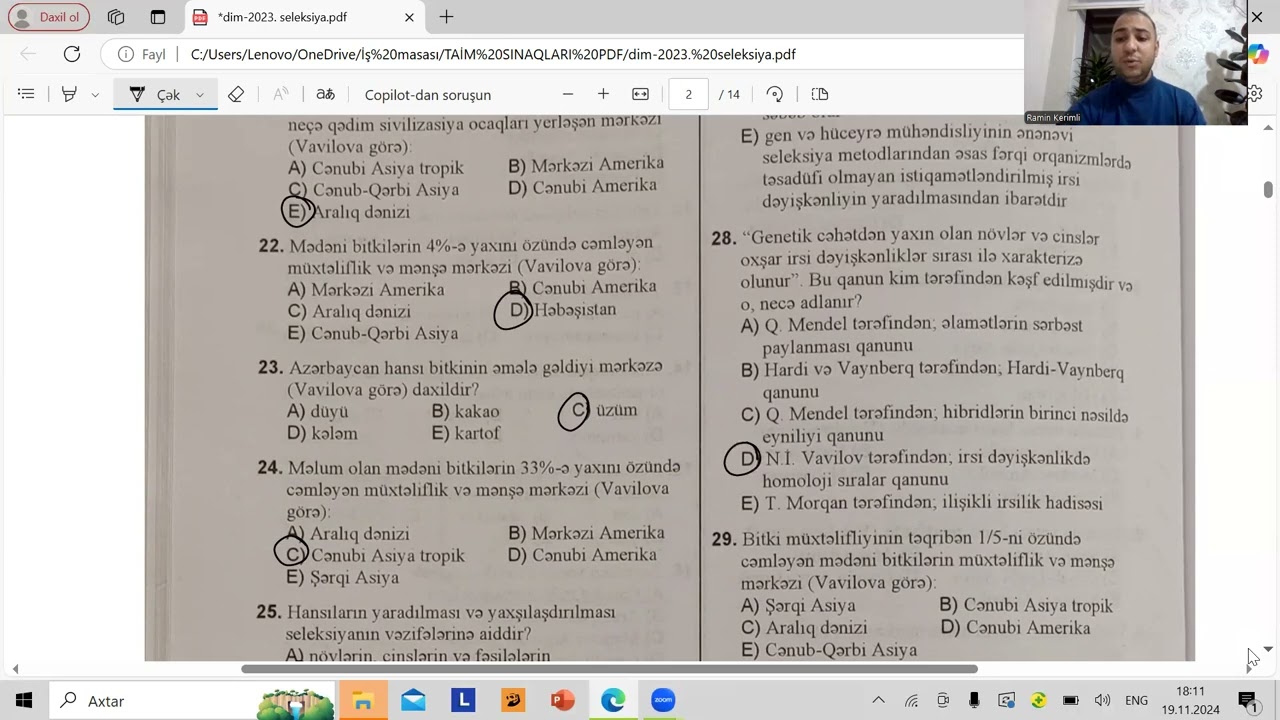The image size is (1280, 720).
Task: Open a new browser tab
Action: 446,17
